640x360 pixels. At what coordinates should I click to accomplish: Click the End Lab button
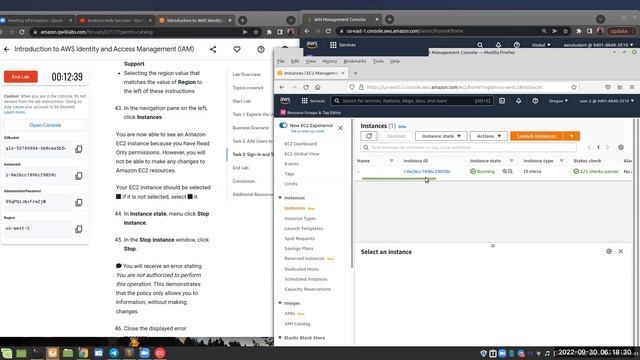(21, 77)
